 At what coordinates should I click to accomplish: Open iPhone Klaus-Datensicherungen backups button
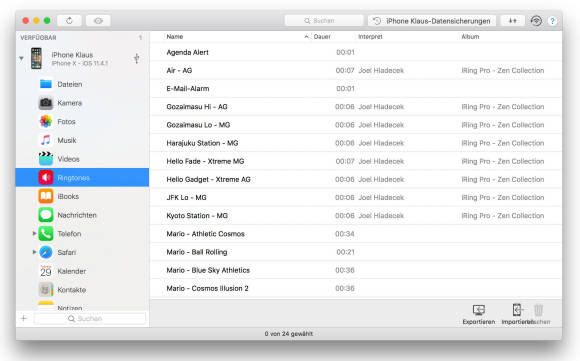[x=431, y=21]
